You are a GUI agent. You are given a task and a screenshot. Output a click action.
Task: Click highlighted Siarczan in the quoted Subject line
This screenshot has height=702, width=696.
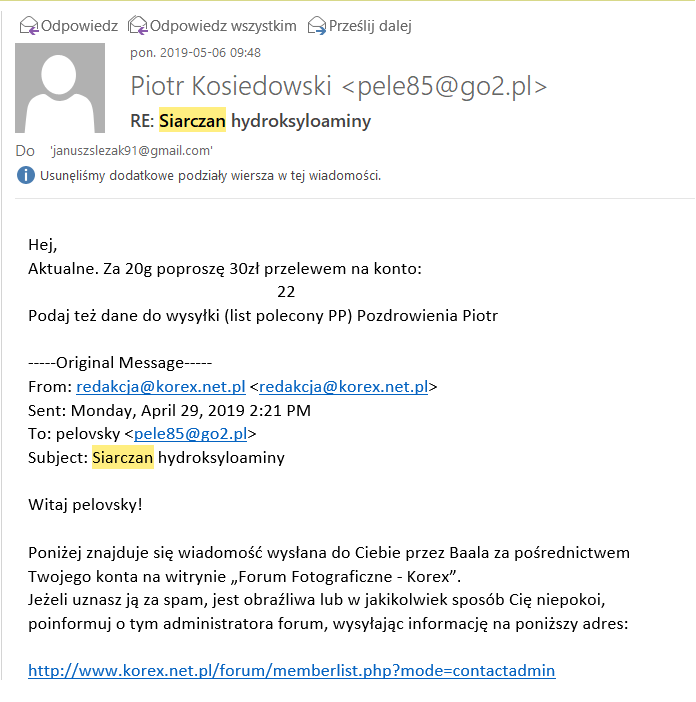click(122, 458)
